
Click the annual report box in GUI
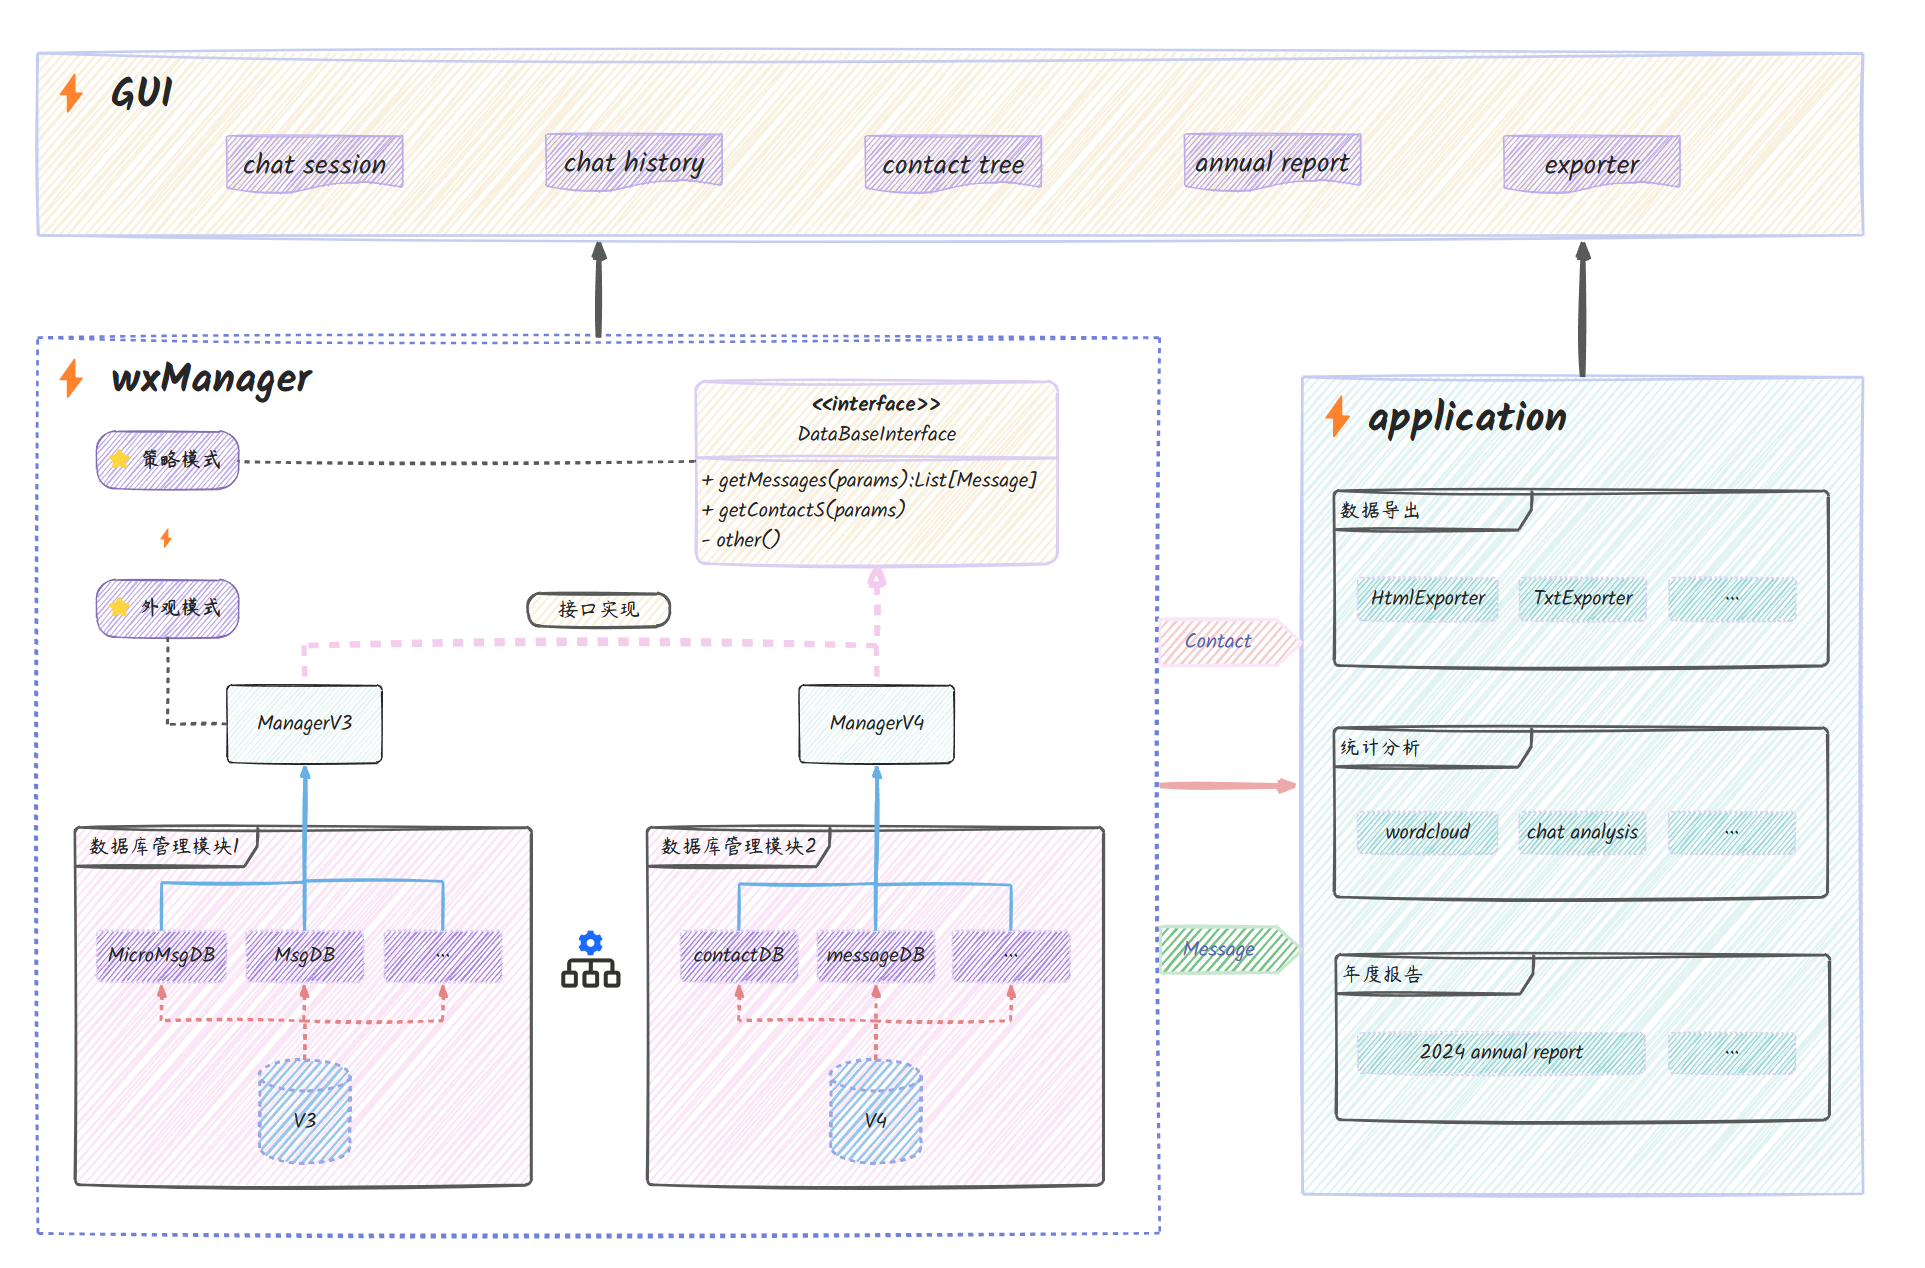click(x=1272, y=161)
